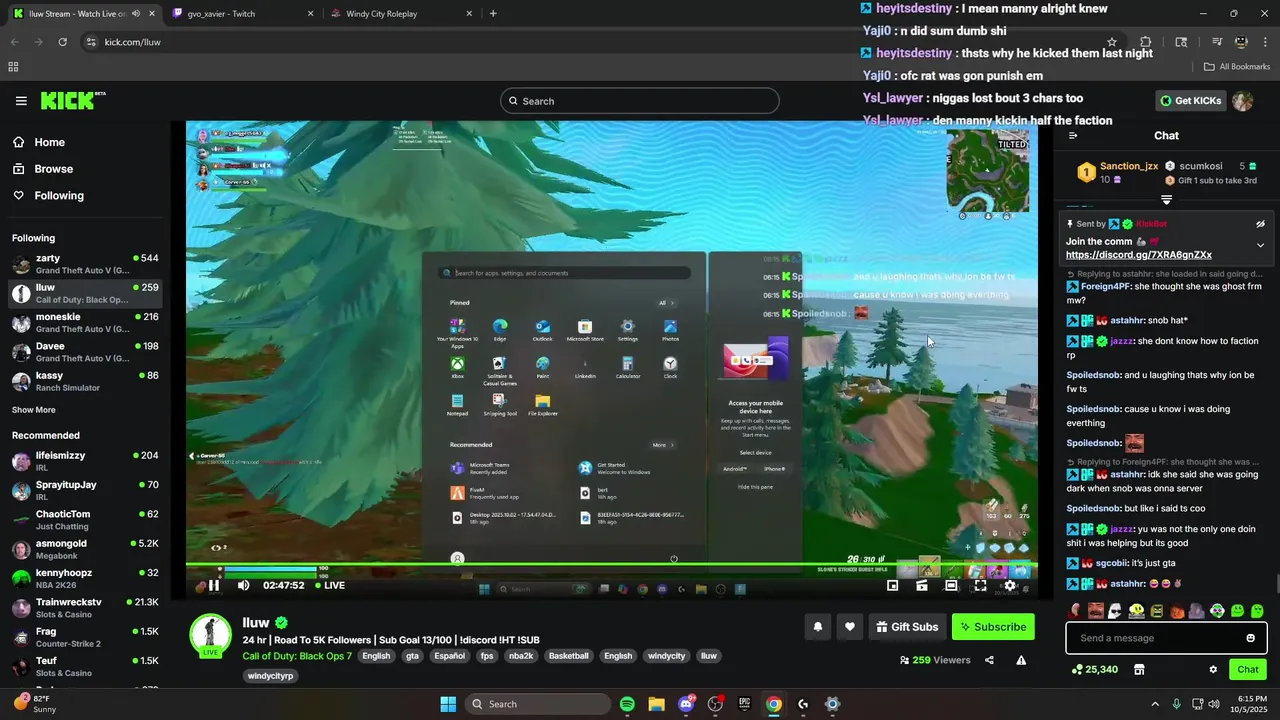Reload the kick.com page
This screenshot has width=1280, height=720.
tap(62, 42)
